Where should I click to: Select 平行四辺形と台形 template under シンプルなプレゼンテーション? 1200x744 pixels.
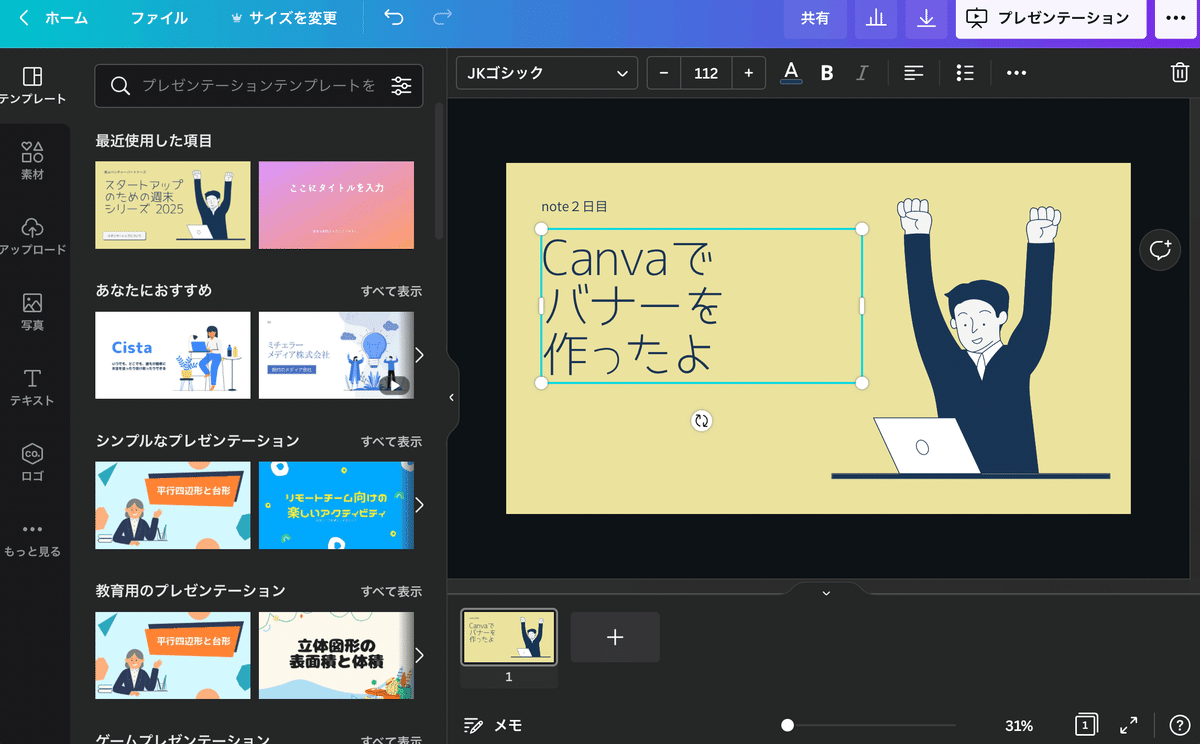173,505
